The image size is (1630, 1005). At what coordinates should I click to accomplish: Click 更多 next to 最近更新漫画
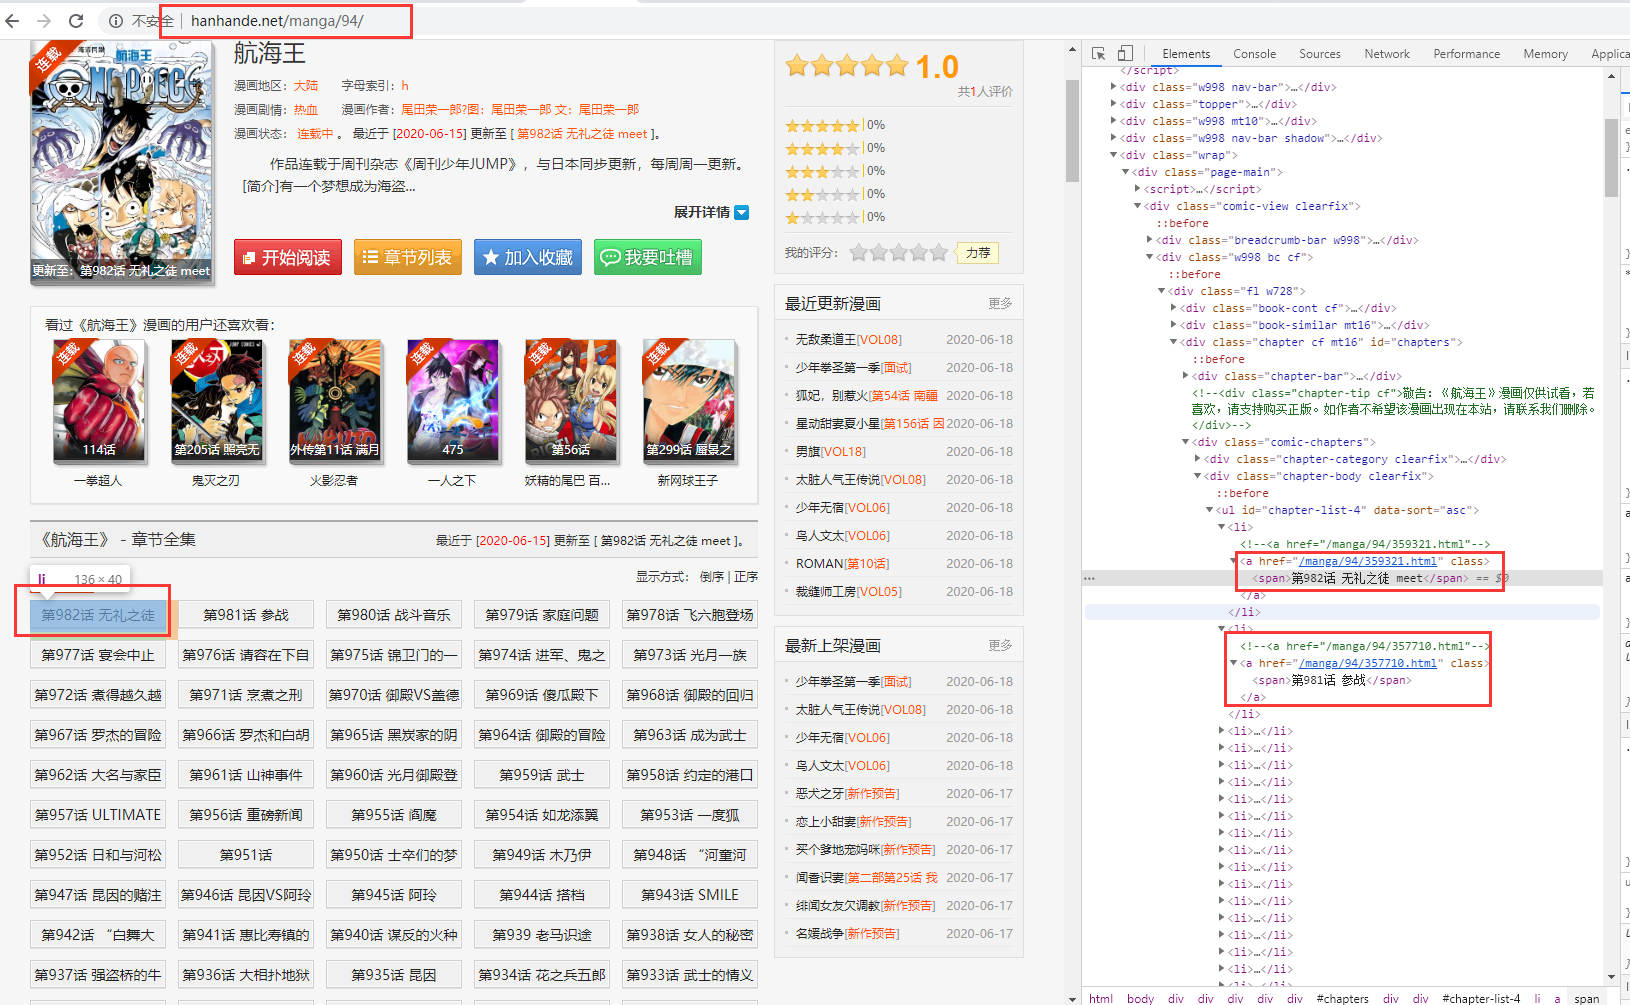pyautogui.click(x=1000, y=303)
